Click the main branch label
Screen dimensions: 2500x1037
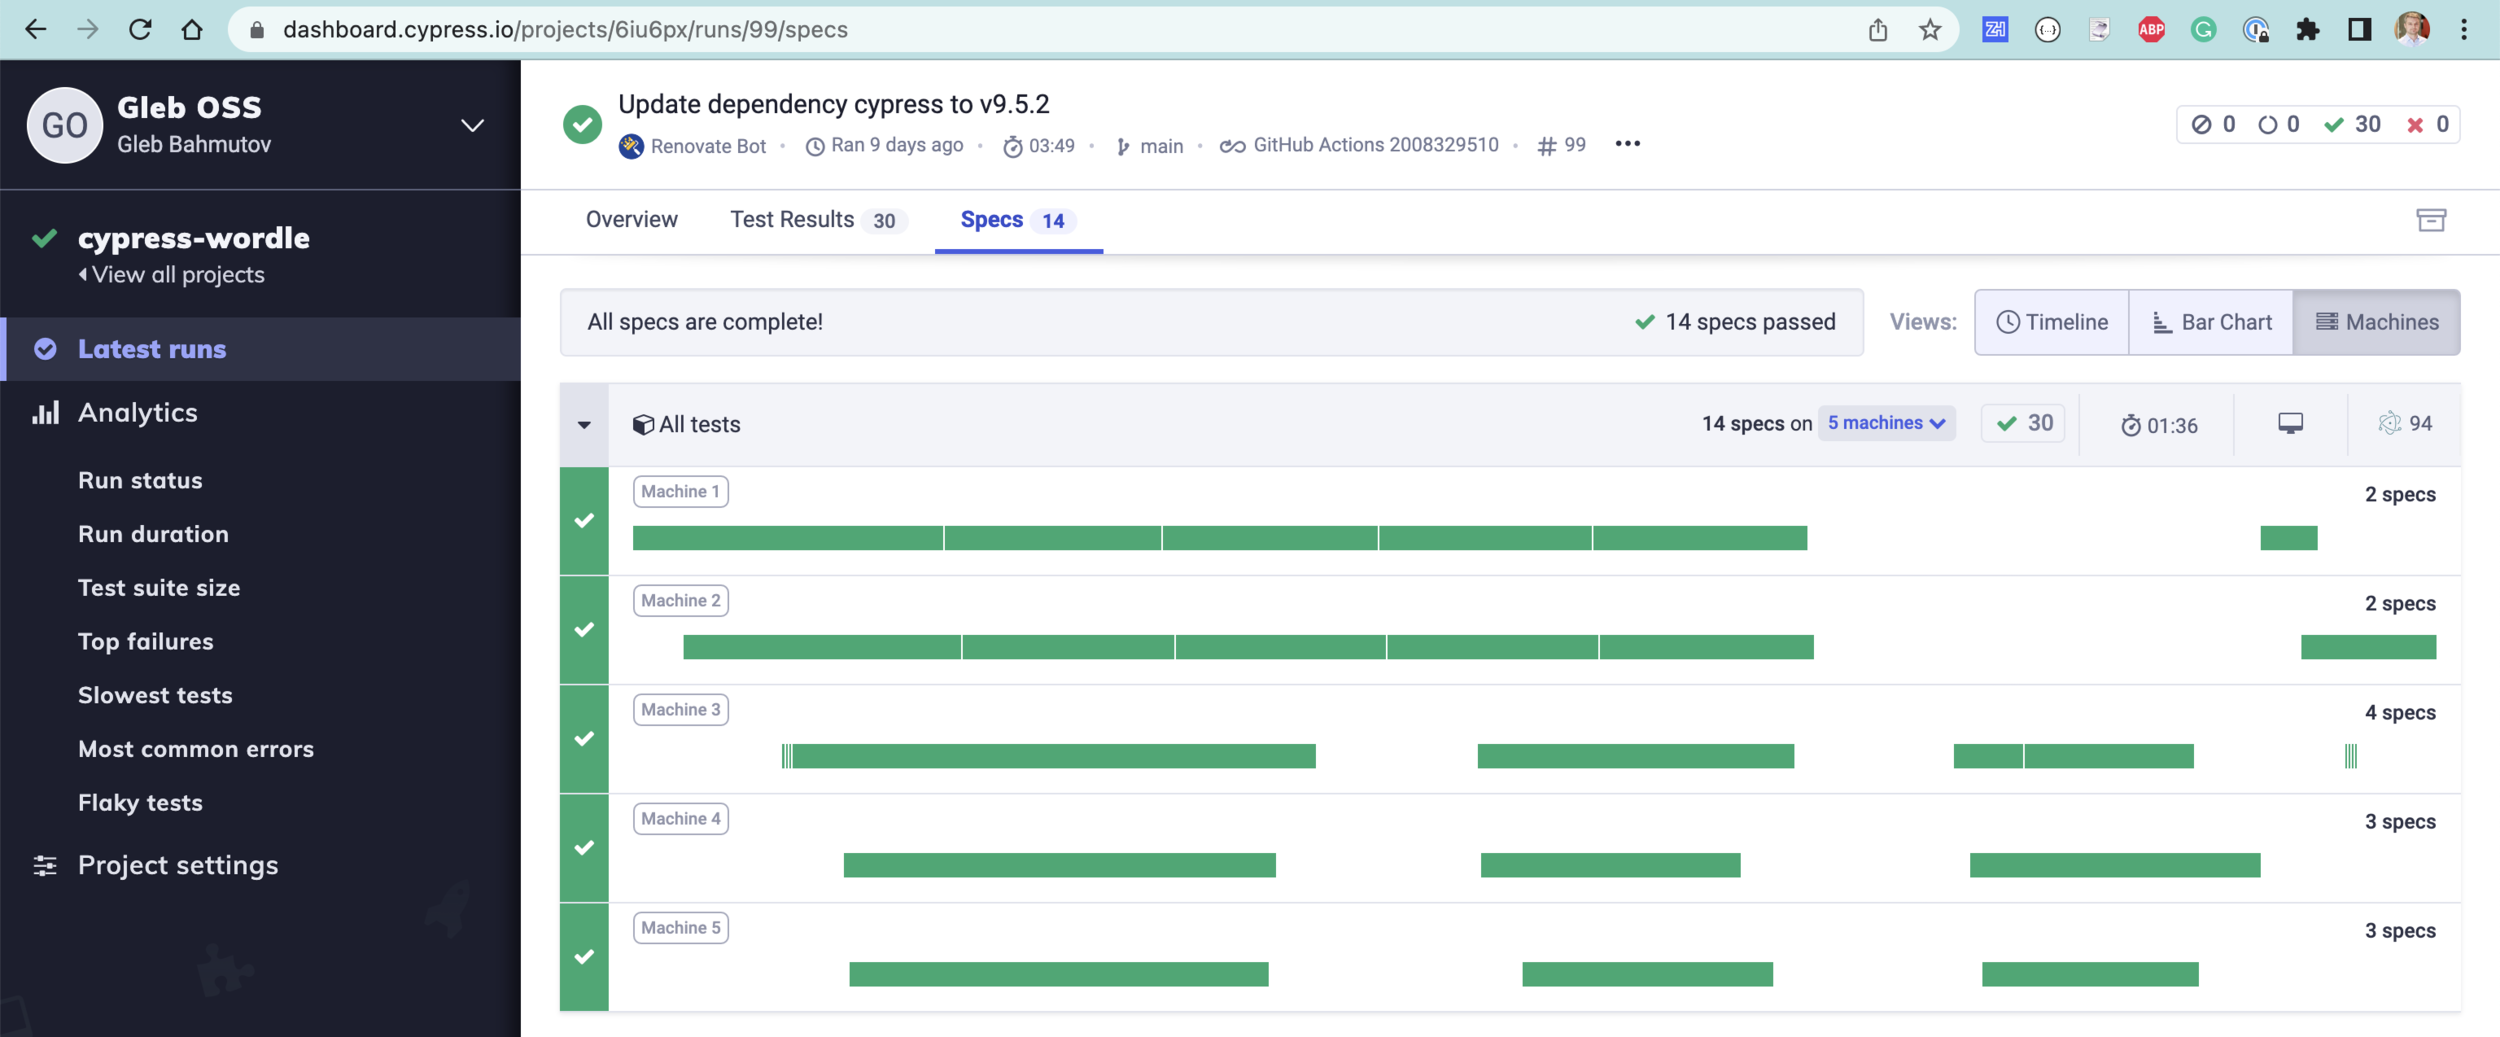pos(1150,146)
